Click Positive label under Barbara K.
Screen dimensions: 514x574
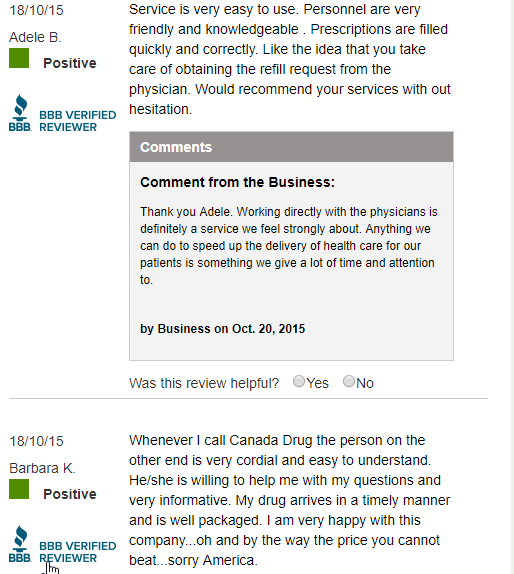[x=70, y=494]
